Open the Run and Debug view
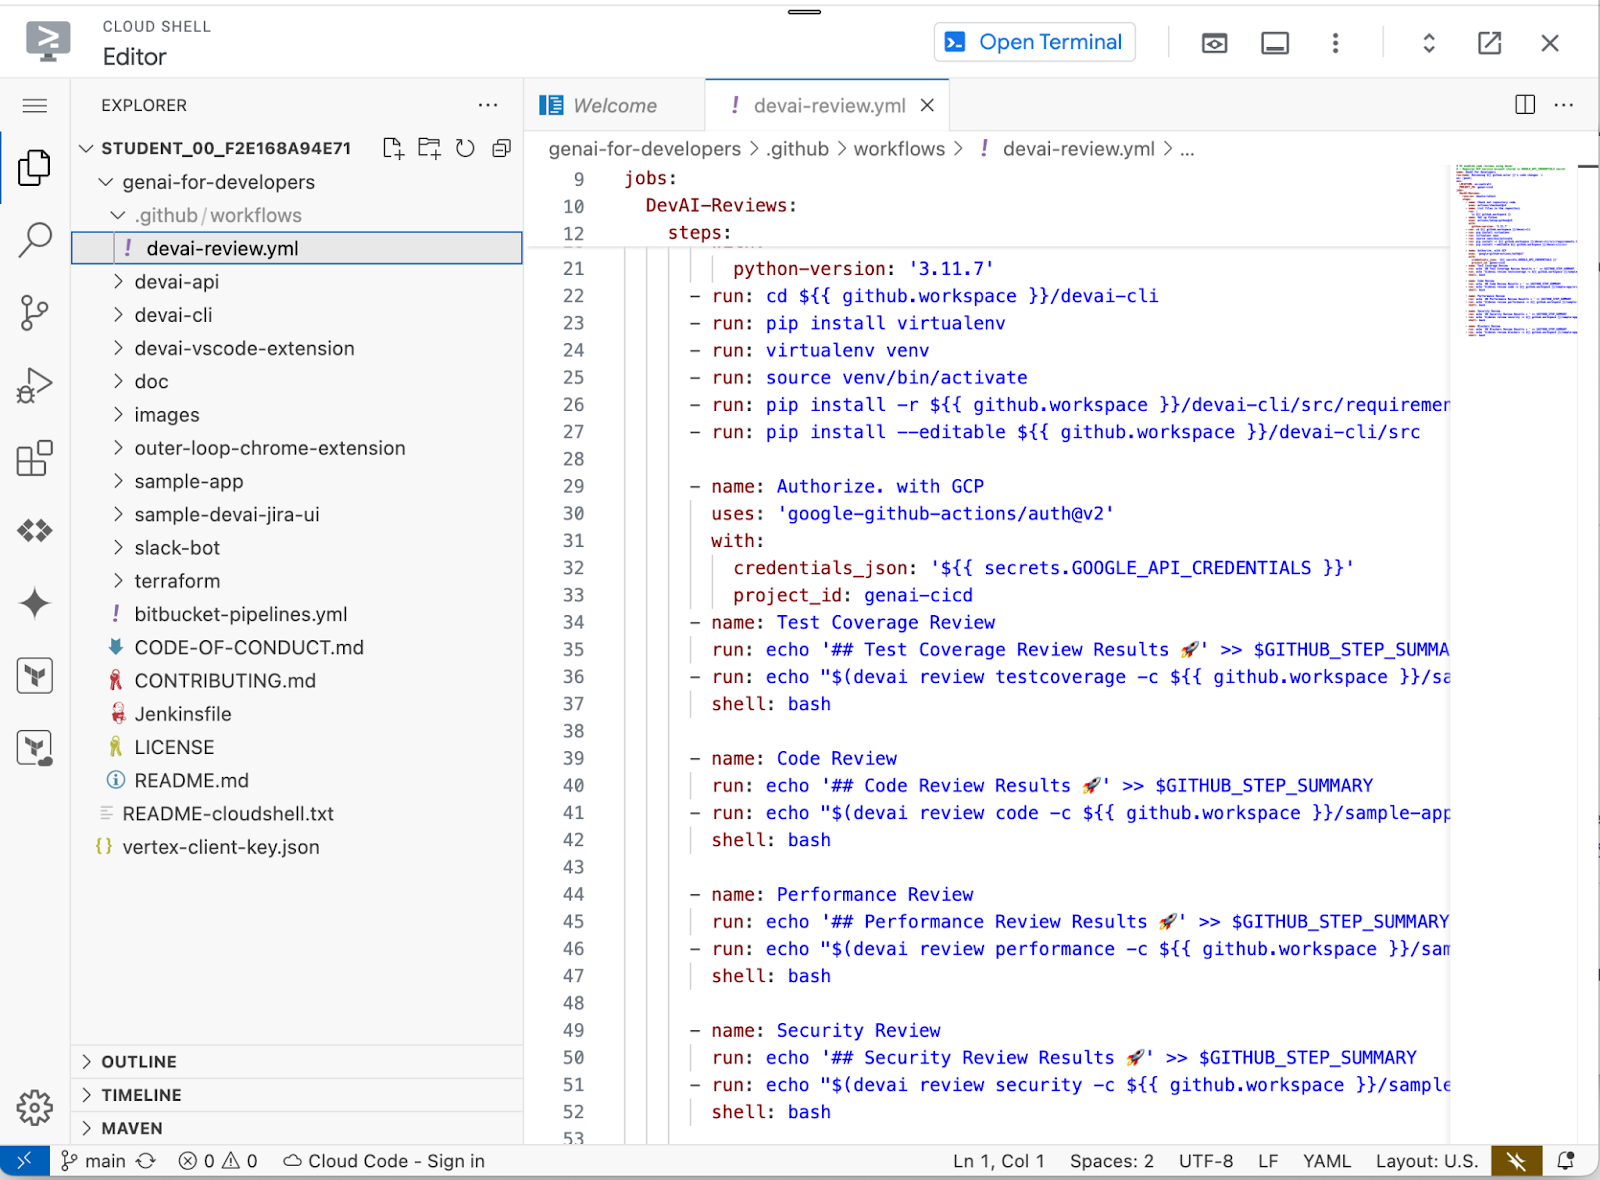The height and width of the screenshot is (1180, 1600). [35, 386]
